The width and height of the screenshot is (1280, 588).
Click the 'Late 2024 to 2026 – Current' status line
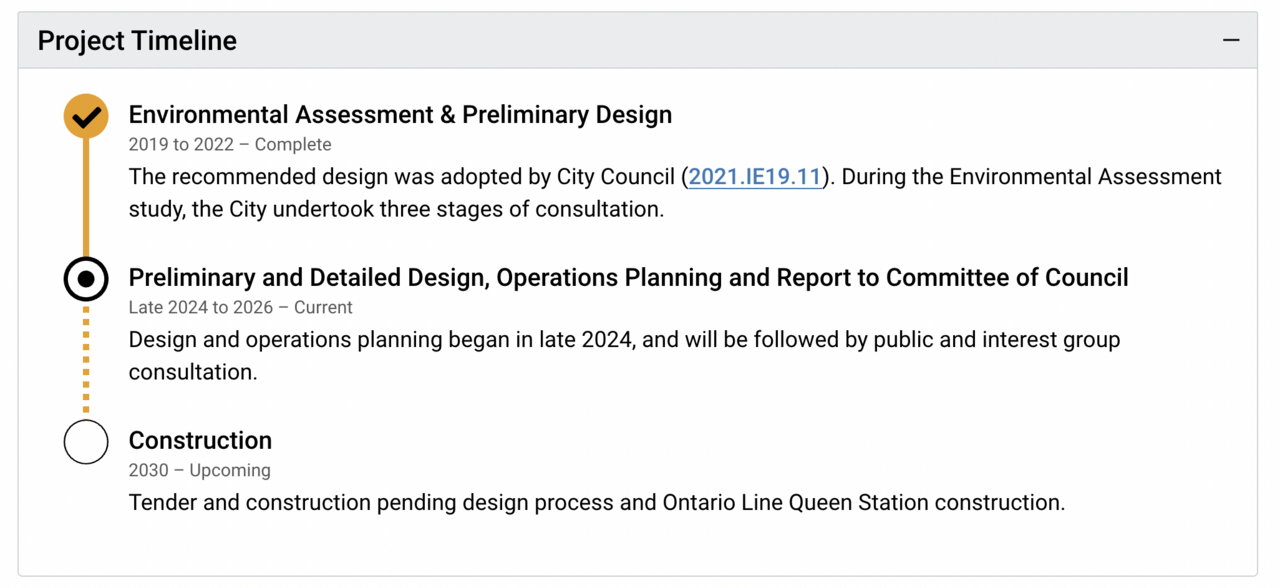[x=240, y=308]
